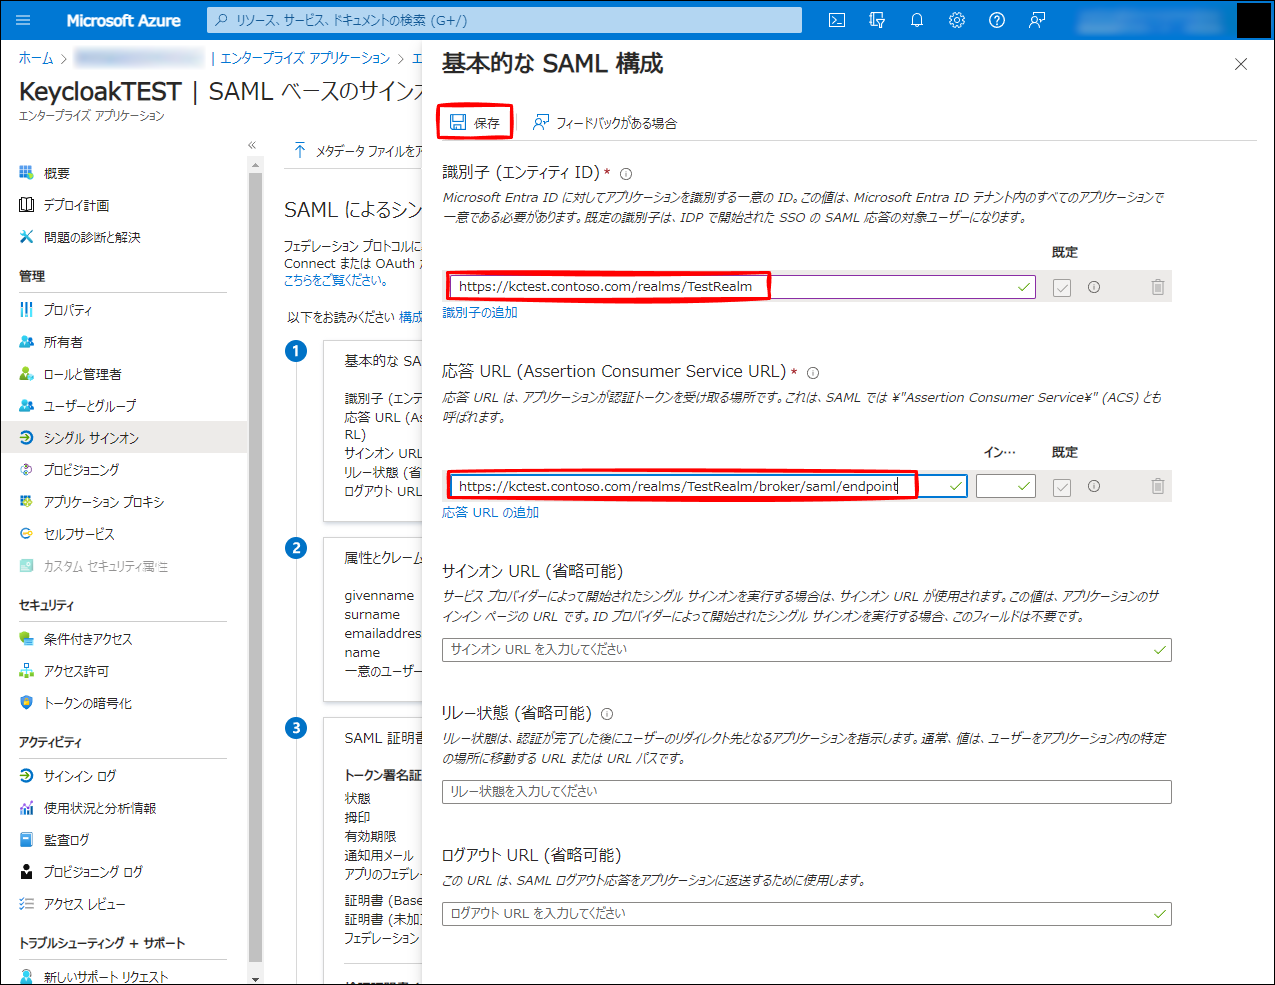Image resolution: width=1275 pixels, height=985 pixels.
Task: Show info tooltip next to Relay State
Action: (607, 714)
